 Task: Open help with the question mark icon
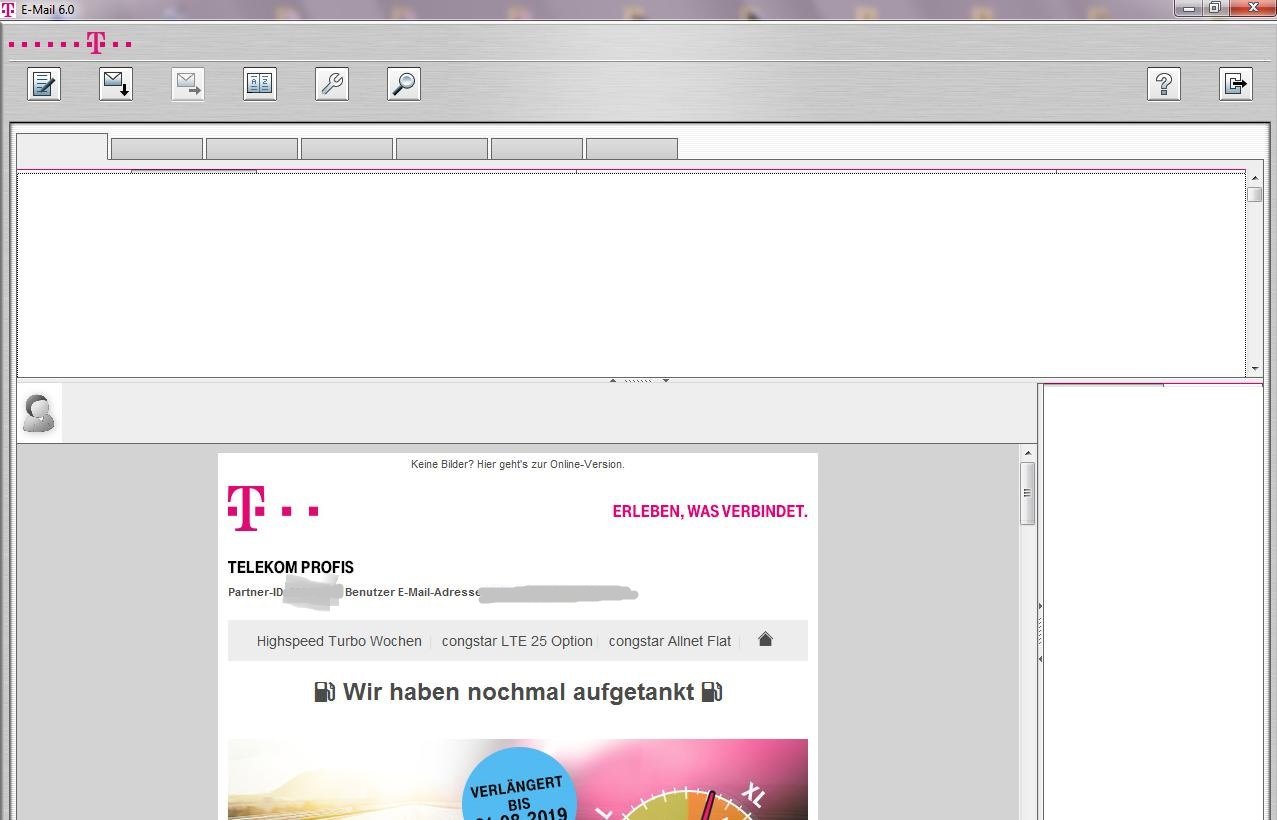point(1164,84)
